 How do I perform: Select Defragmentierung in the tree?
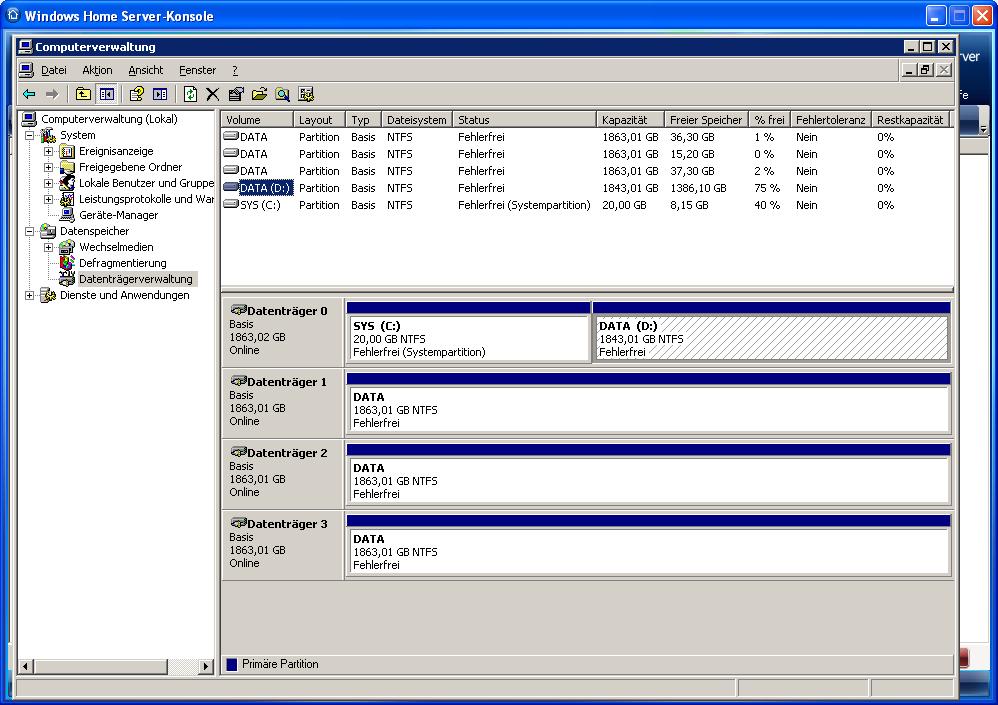[122, 263]
